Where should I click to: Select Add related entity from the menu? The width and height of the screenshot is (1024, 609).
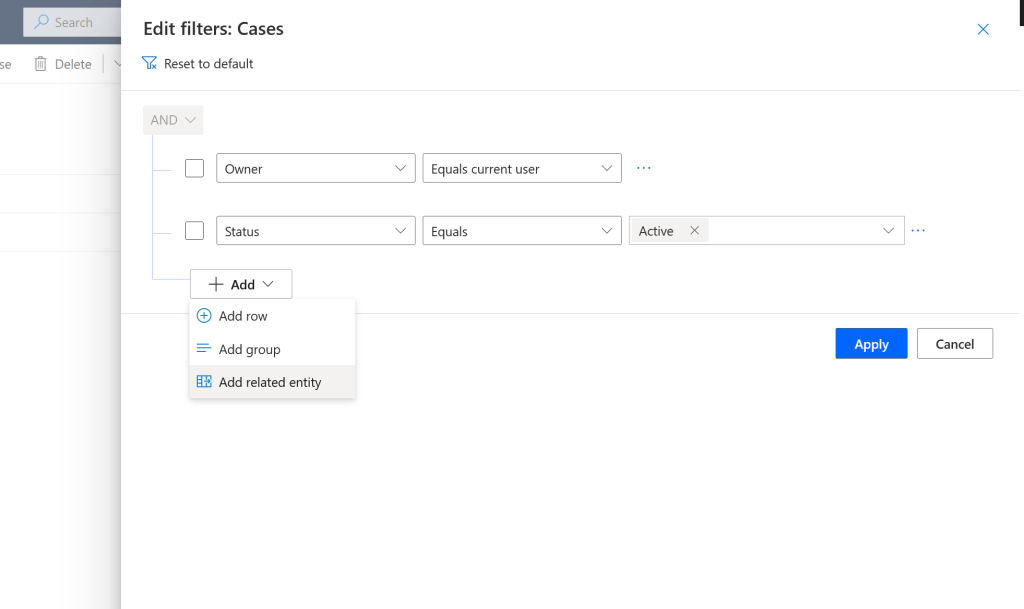270,381
